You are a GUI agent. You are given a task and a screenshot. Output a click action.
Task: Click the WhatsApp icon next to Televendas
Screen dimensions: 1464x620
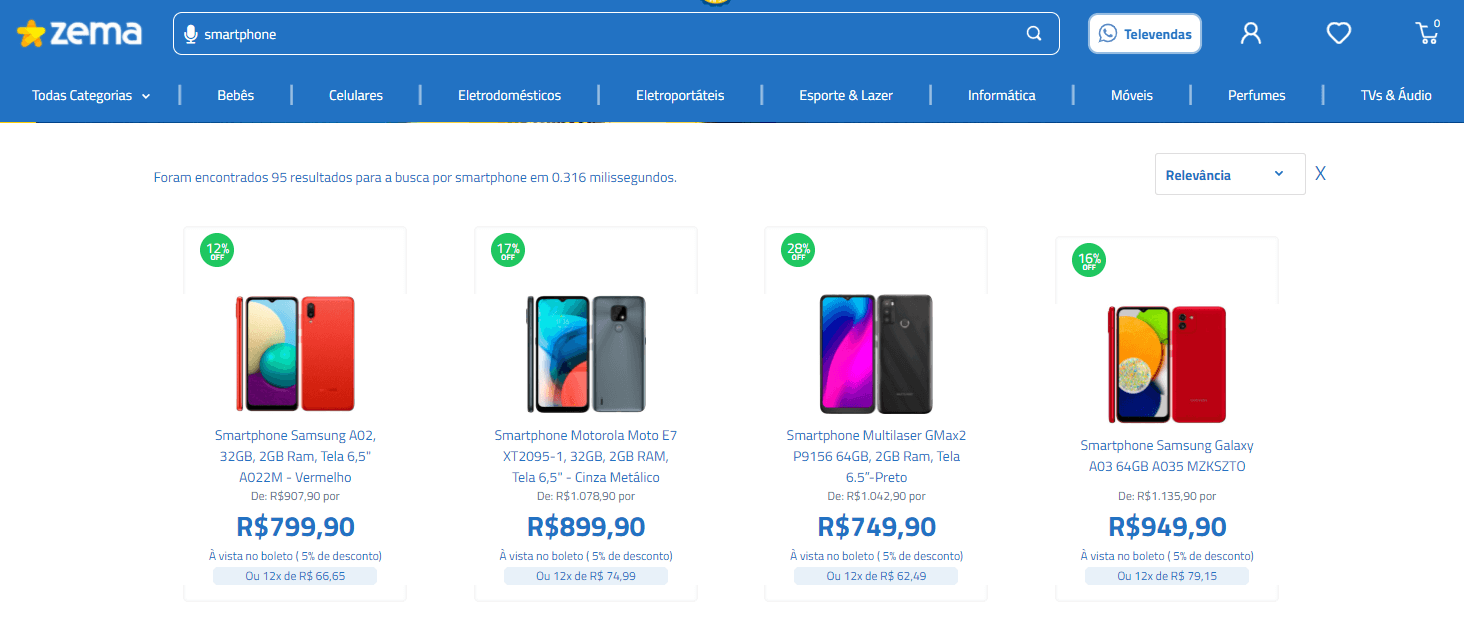[x=1107, y=33]
